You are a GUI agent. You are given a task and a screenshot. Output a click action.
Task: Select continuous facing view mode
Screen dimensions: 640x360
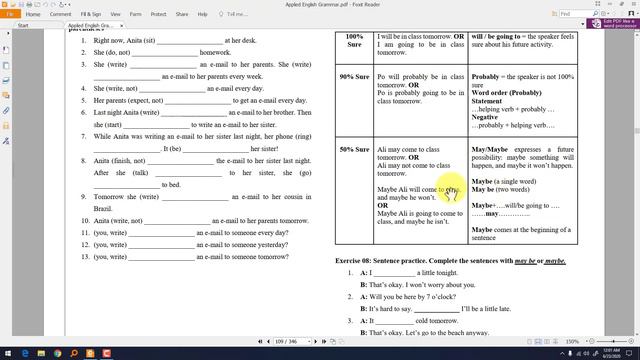coord(556,341)
